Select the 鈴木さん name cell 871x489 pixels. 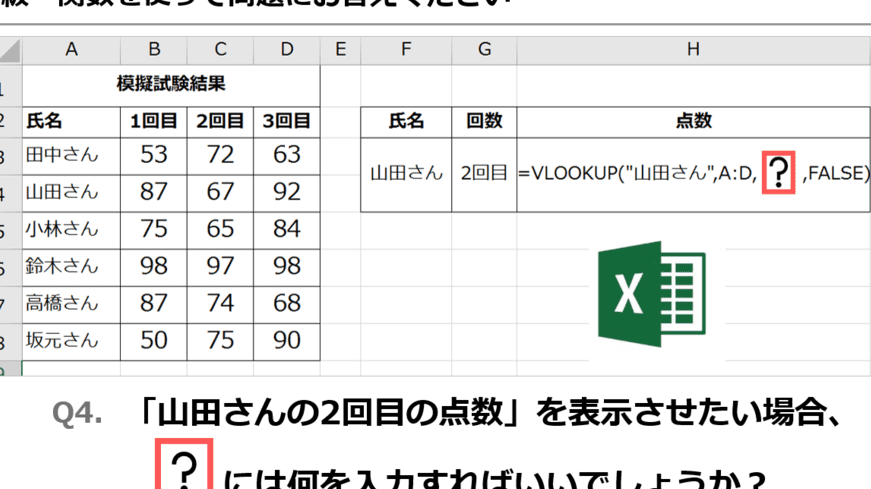pyautogui.click(x=71, y=268)
